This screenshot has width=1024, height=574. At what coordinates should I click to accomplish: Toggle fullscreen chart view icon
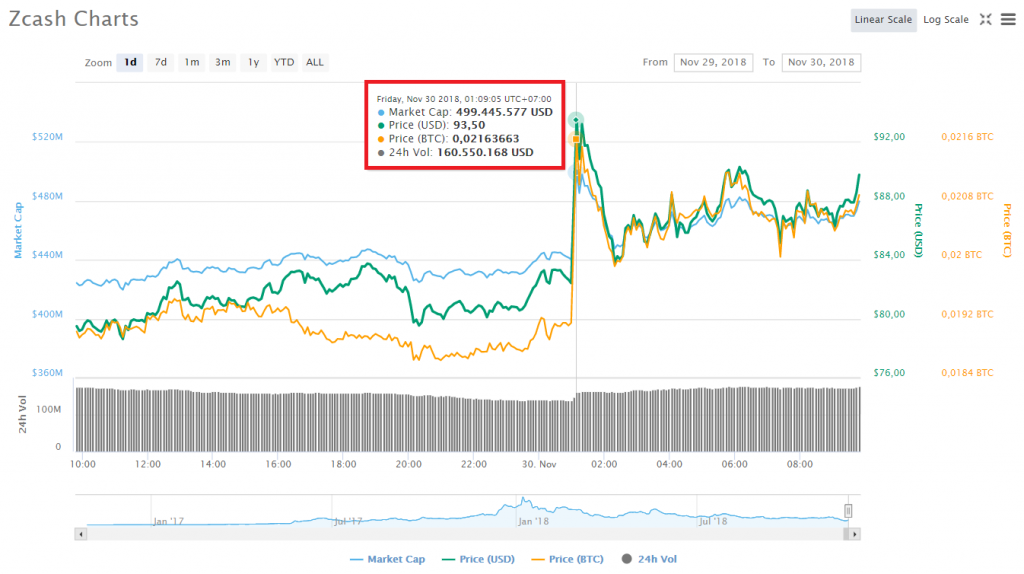[985, 20]
